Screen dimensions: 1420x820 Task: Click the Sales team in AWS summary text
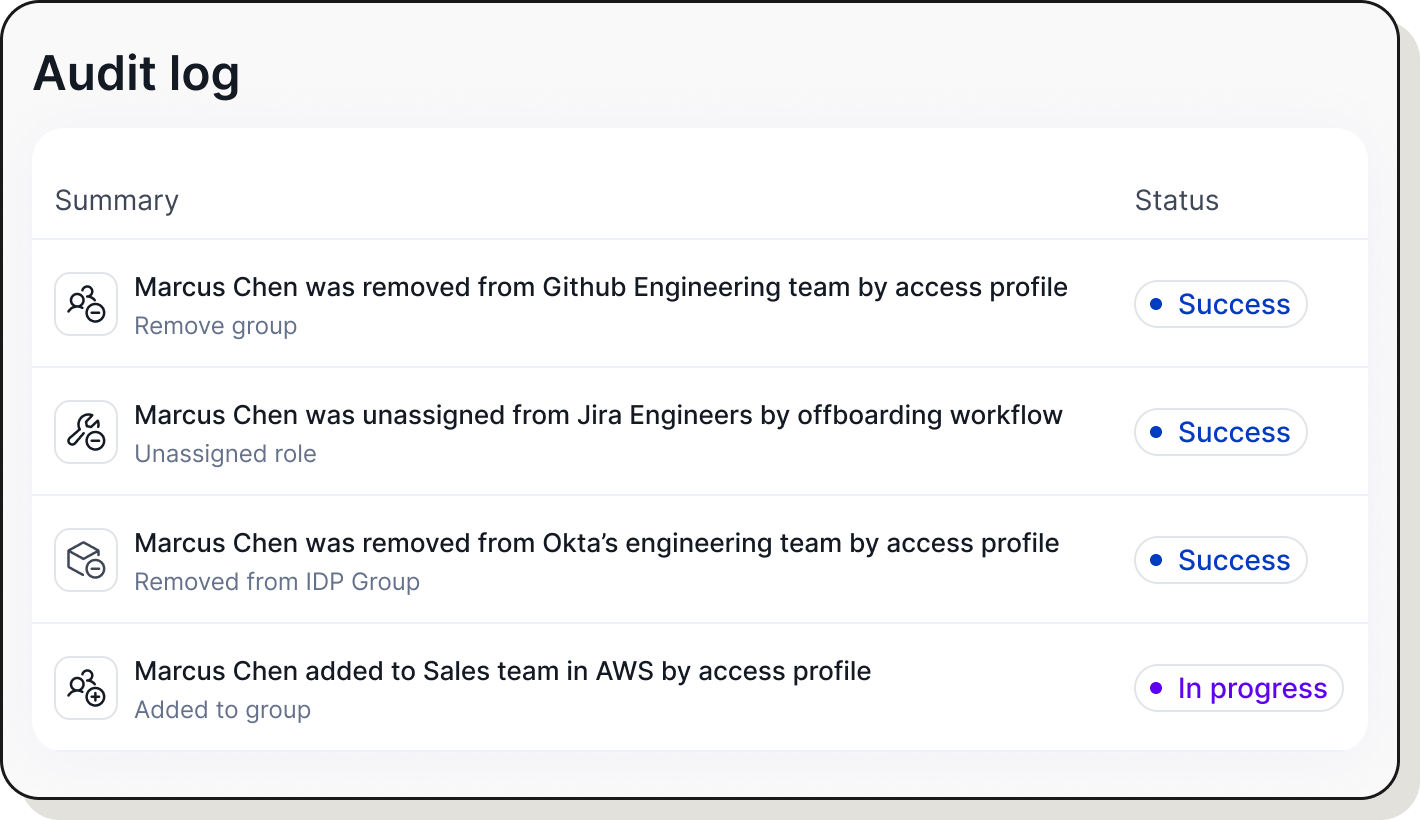503,671
